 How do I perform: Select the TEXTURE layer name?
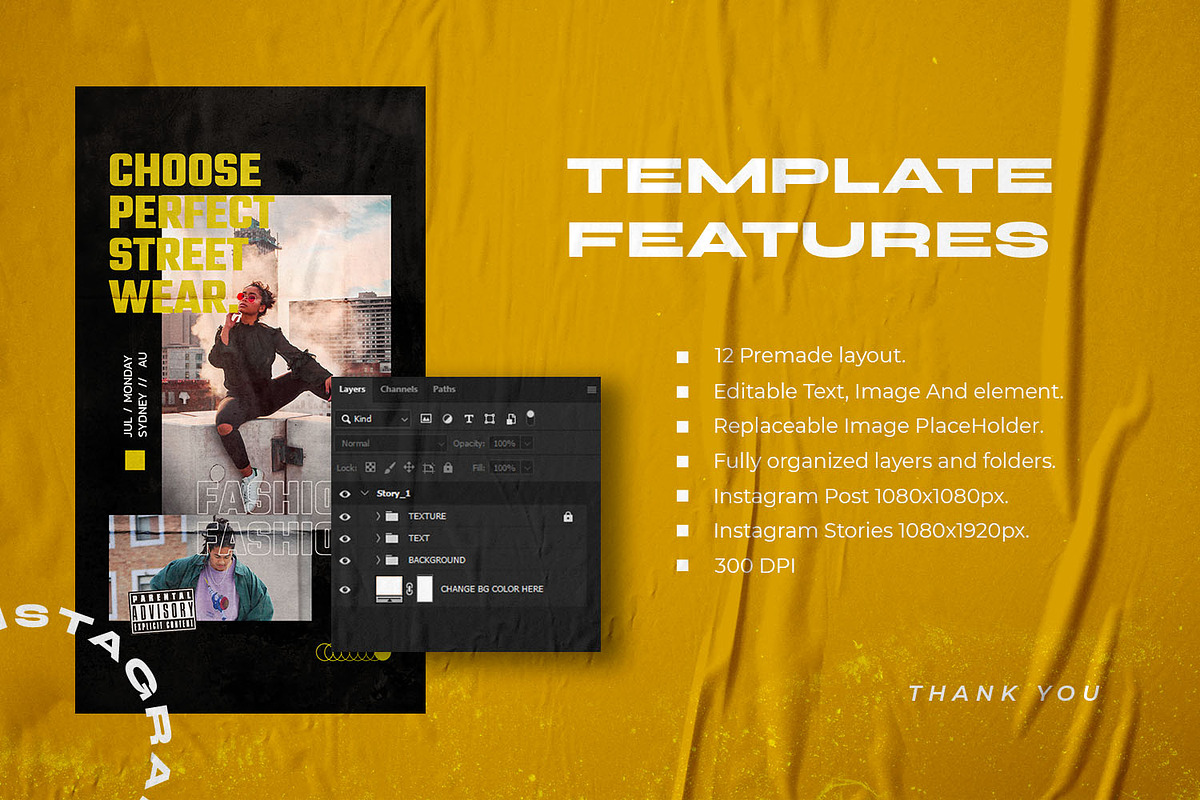click(x=427, y=516)
